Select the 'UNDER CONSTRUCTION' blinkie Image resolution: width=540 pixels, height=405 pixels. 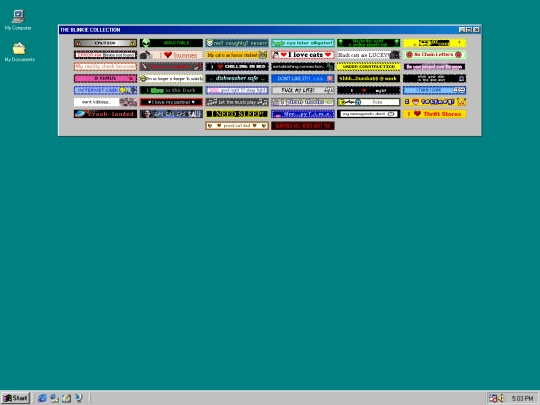[368, 66]
